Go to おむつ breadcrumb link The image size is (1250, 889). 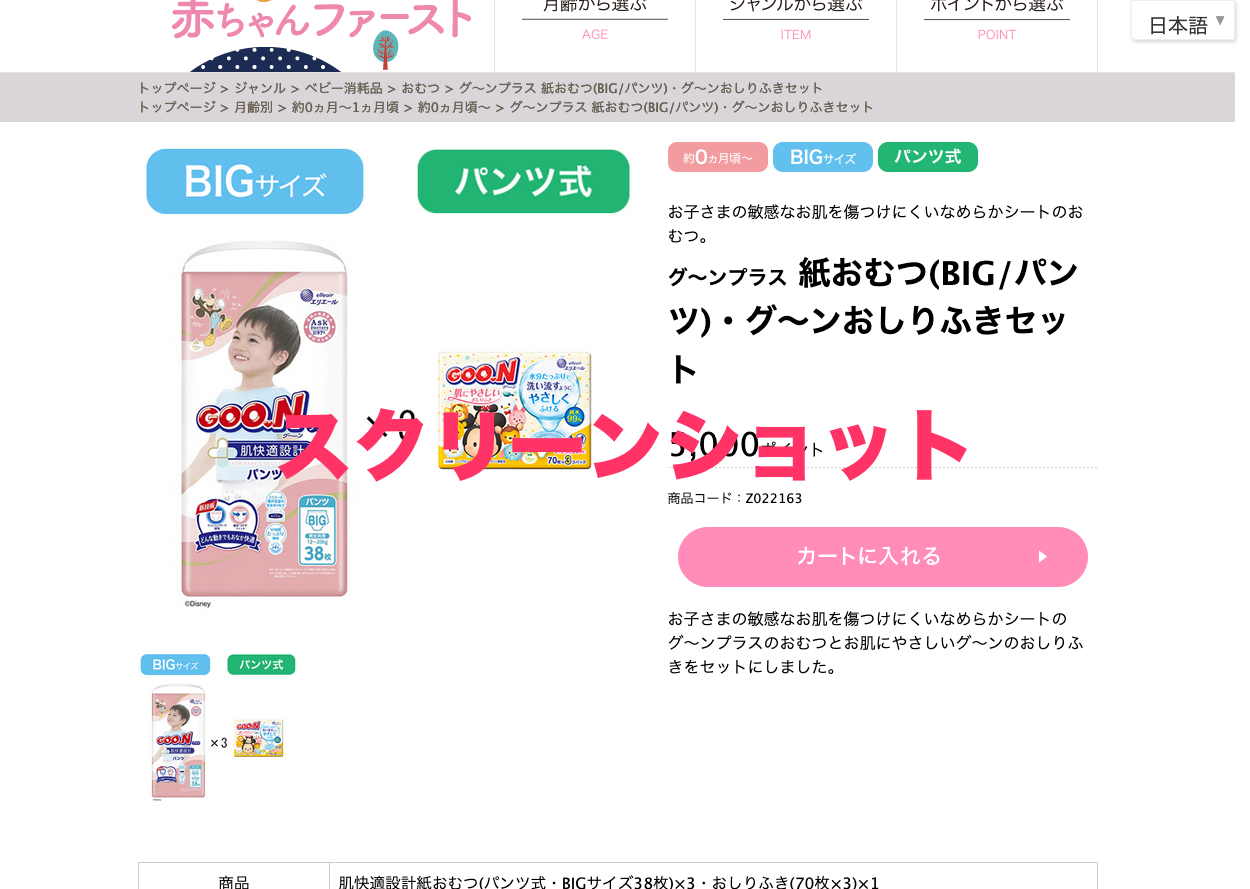(x=421, y=88)
